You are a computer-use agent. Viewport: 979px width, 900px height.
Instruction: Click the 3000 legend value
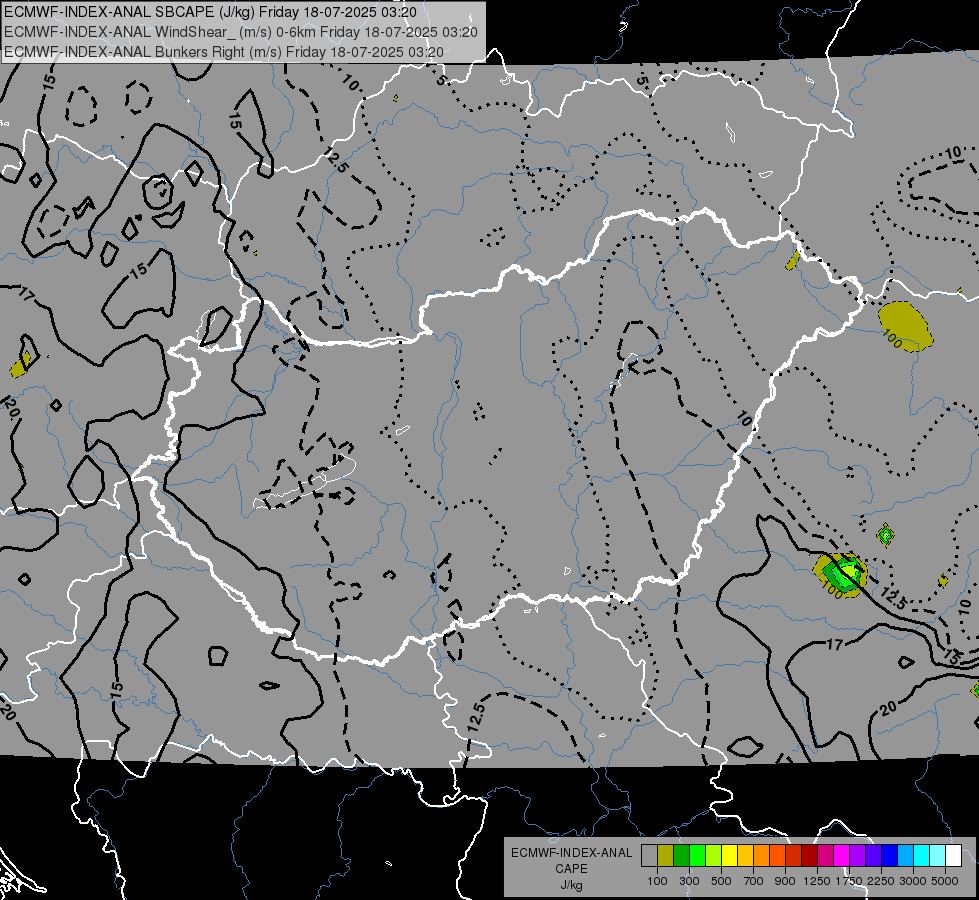tap(913, 881)
